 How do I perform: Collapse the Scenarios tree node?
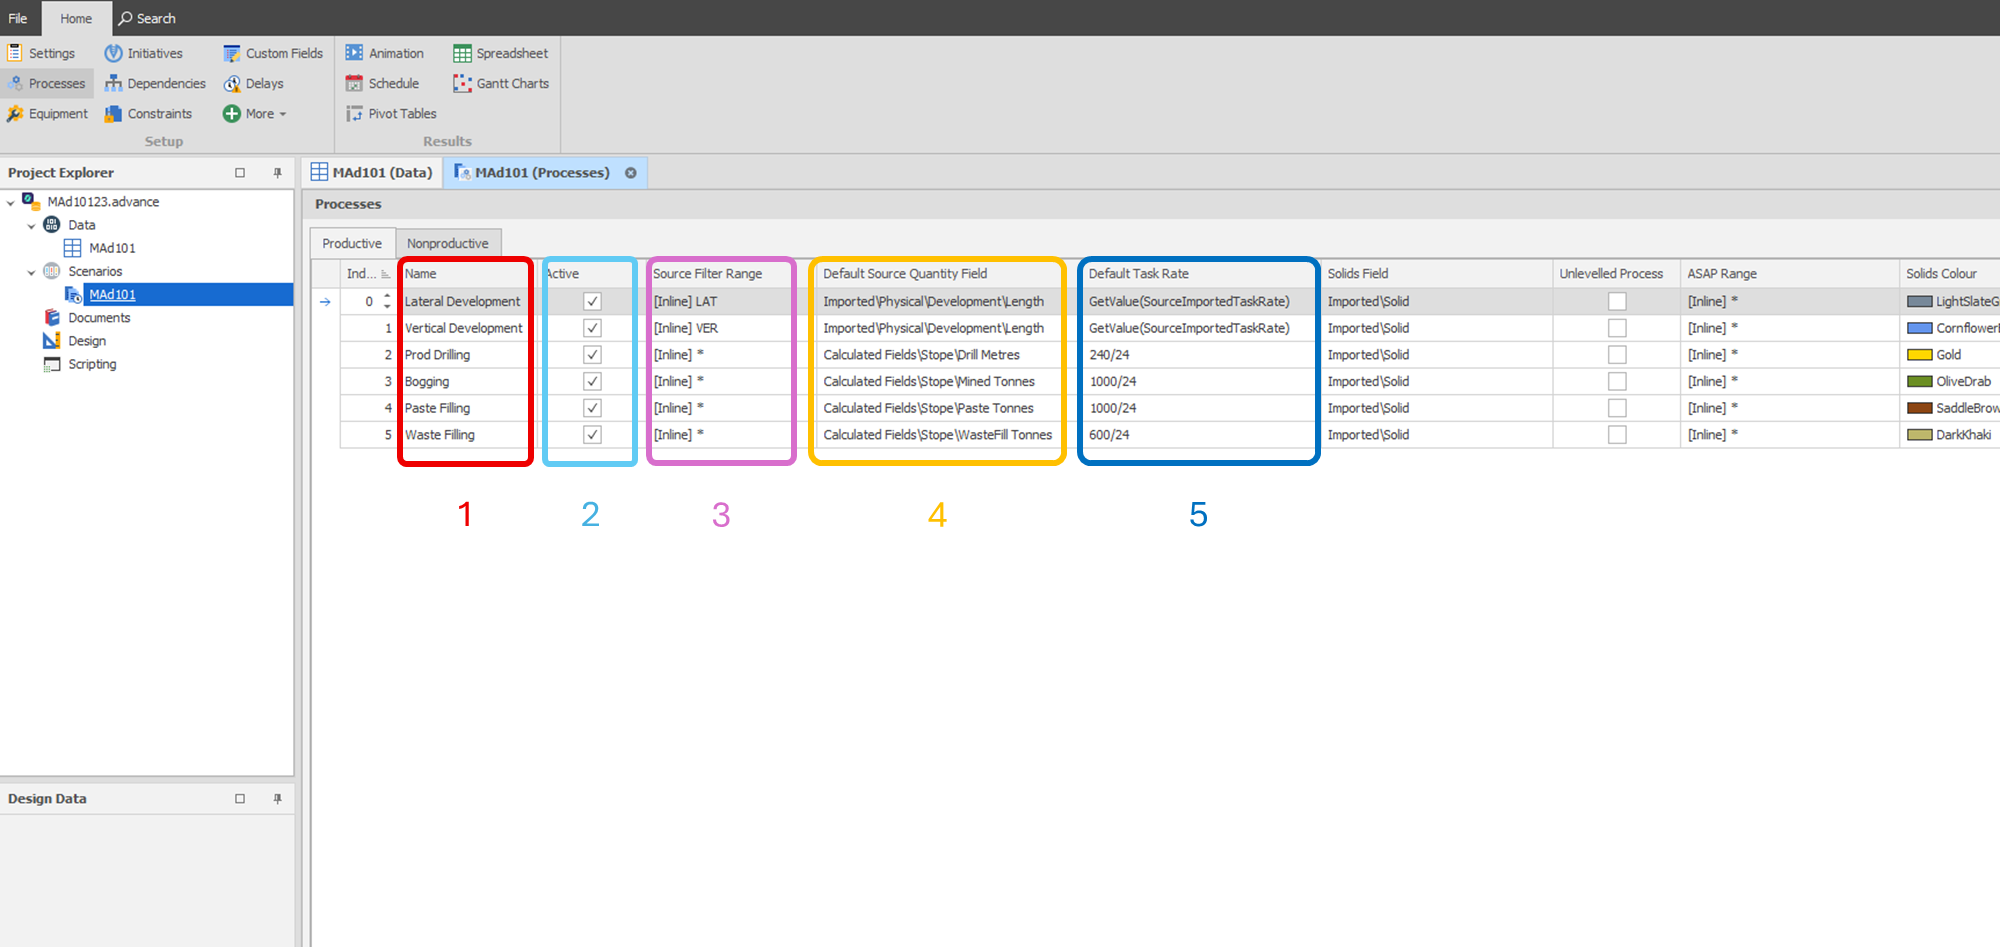[x=31, y=272]
